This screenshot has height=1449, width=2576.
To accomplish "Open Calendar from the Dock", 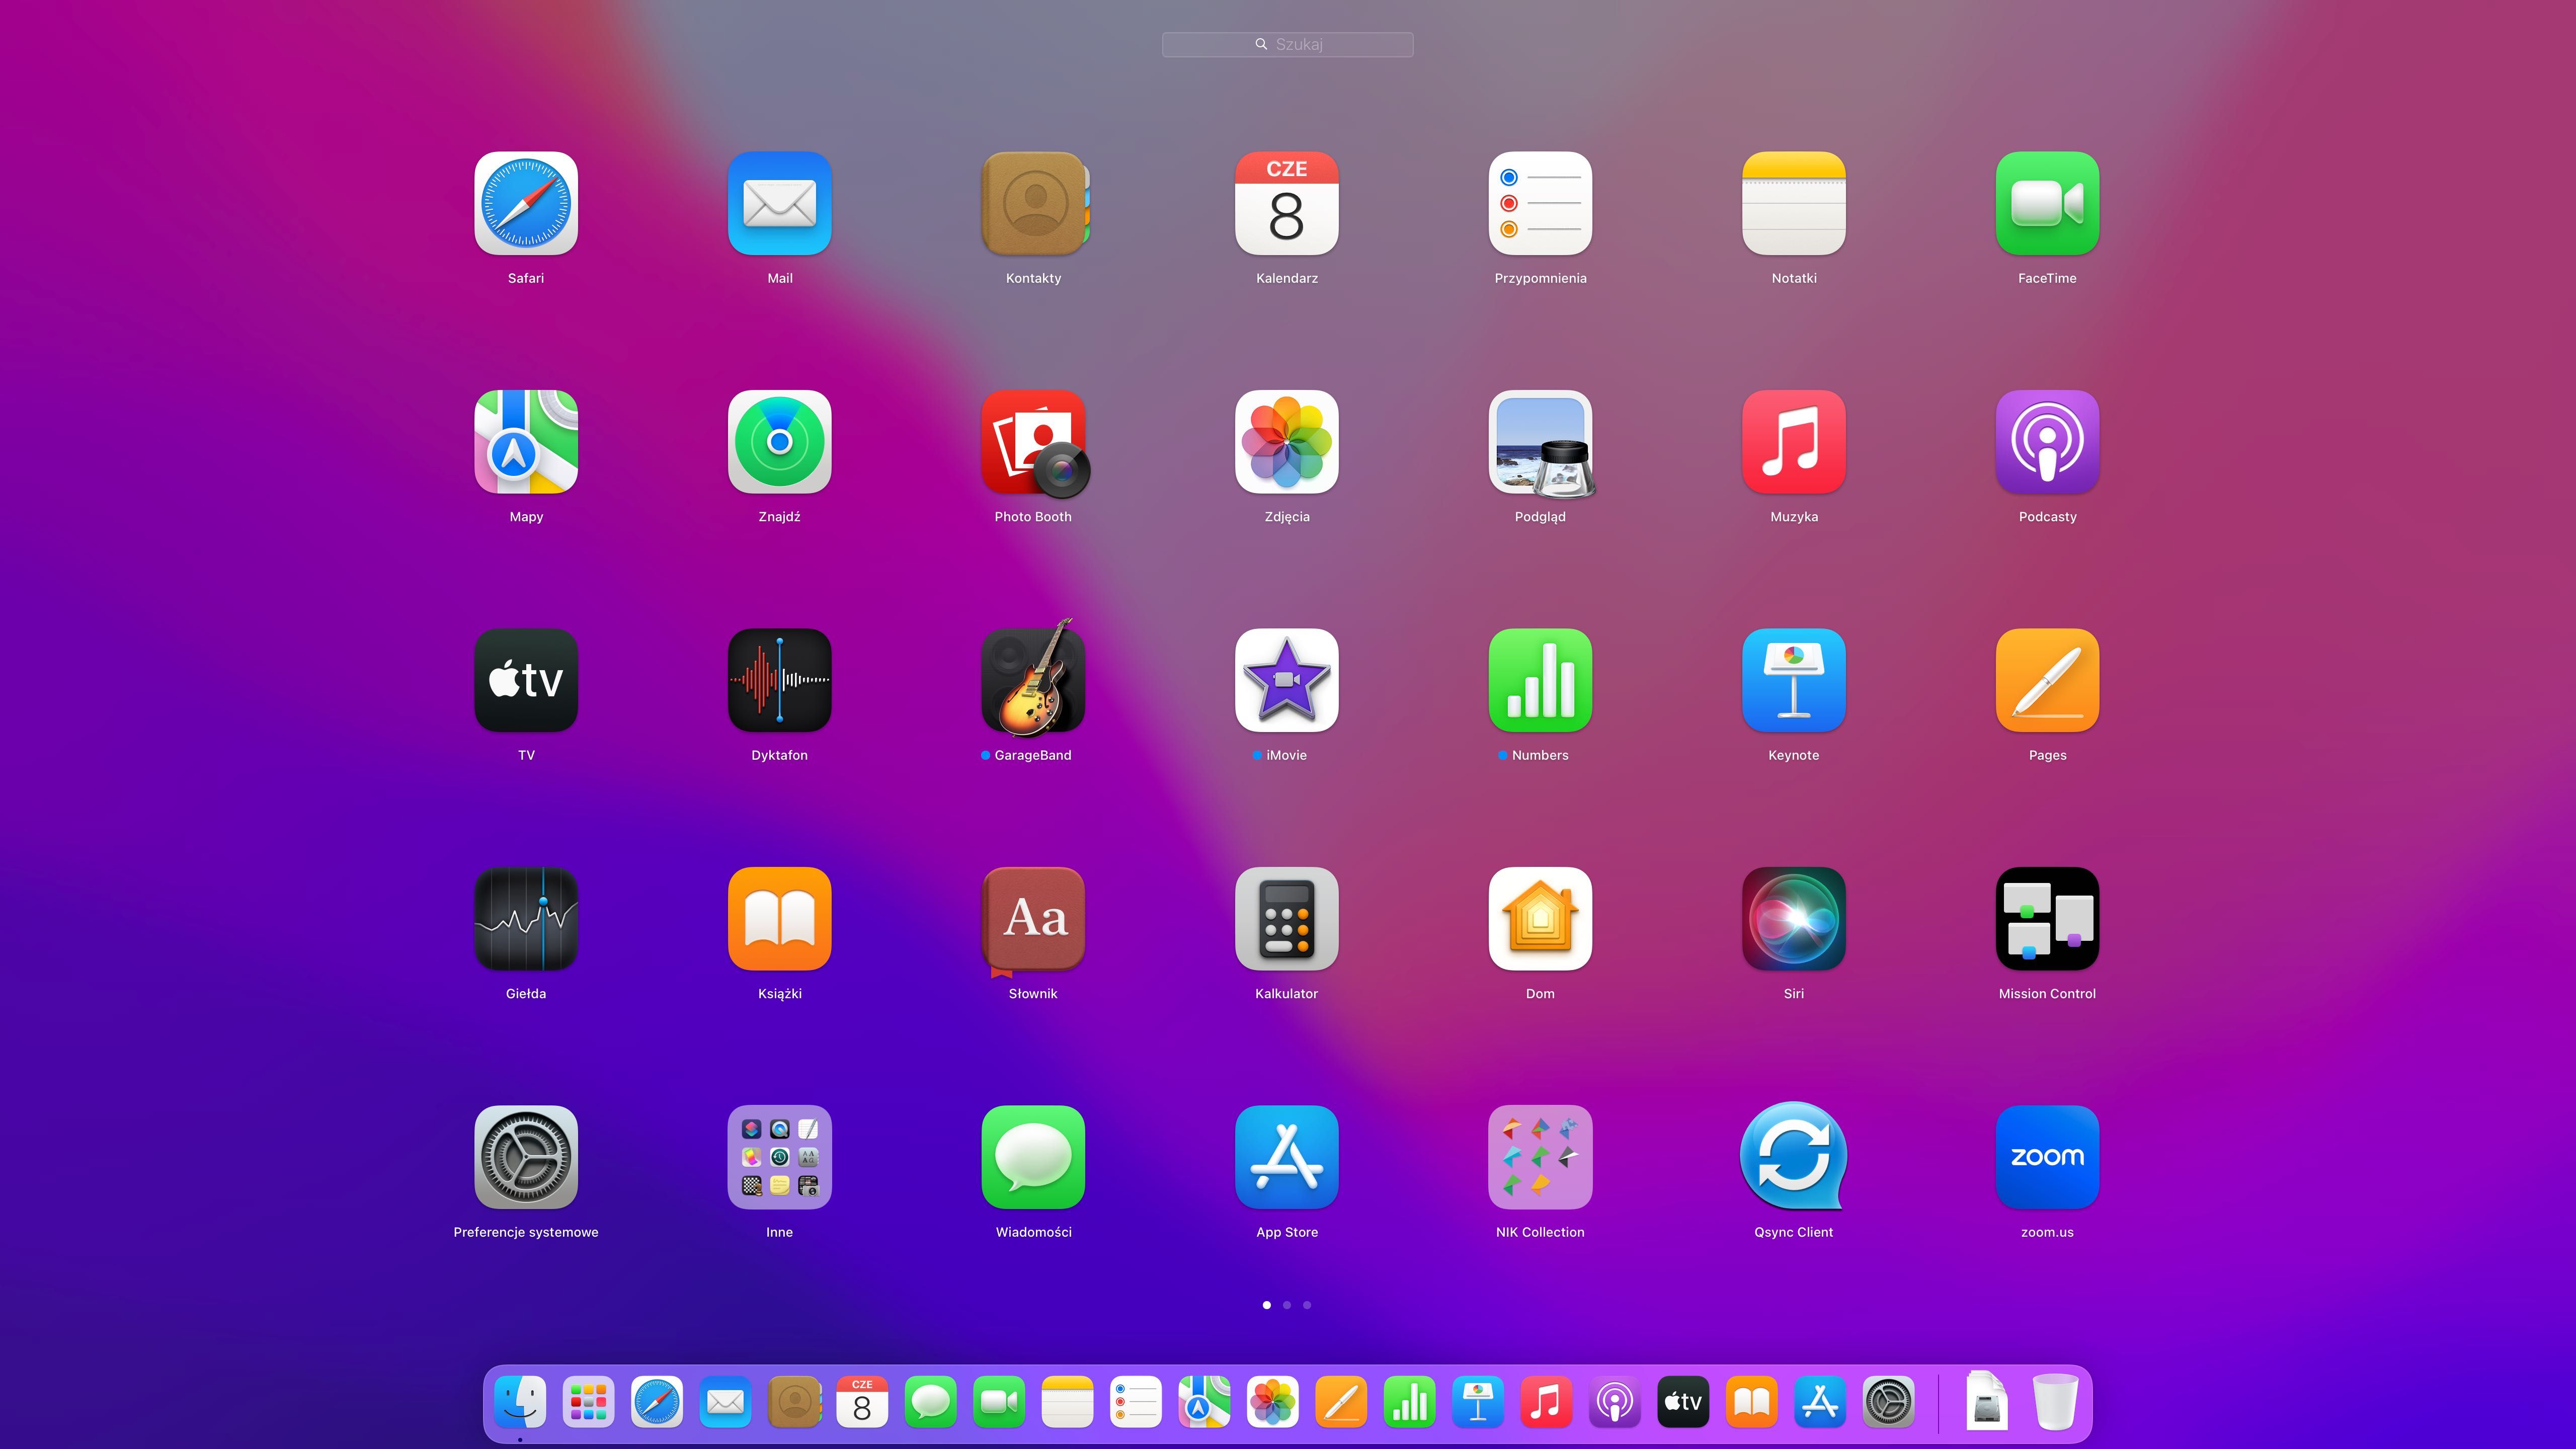I will [862, 1402].
